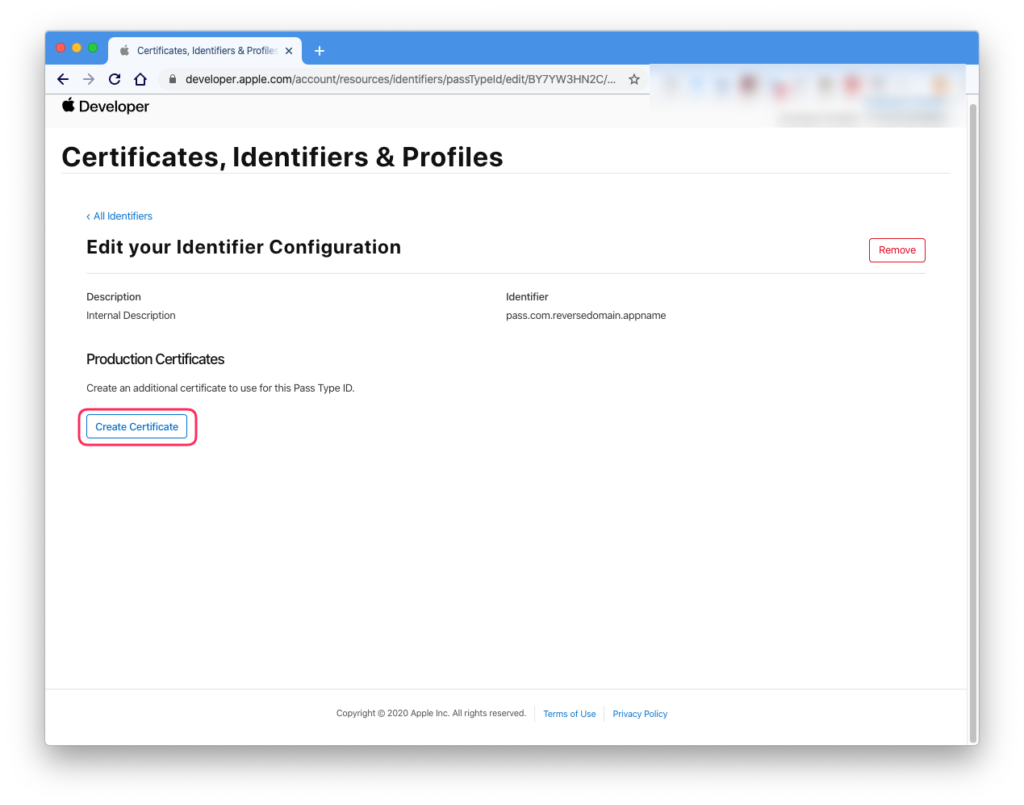Click the Copyright 2020 Apple Inc. text
Image resolution: width=1024 pixels, height=805 pixels.
[431, 713]
